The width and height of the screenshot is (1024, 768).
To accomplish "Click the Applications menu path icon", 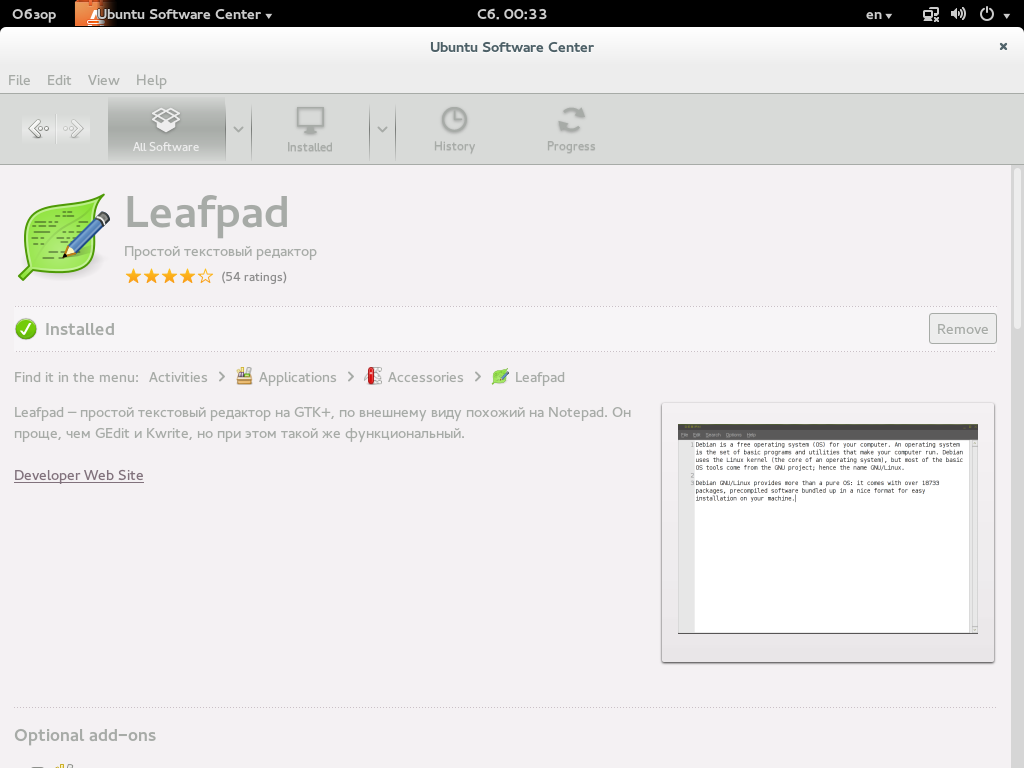I will click(x=244, y=376).
